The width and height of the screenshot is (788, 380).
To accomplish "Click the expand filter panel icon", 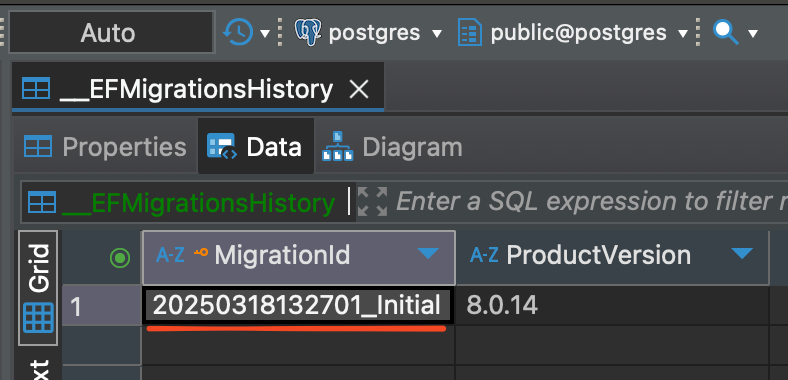I will pos(372,202).
